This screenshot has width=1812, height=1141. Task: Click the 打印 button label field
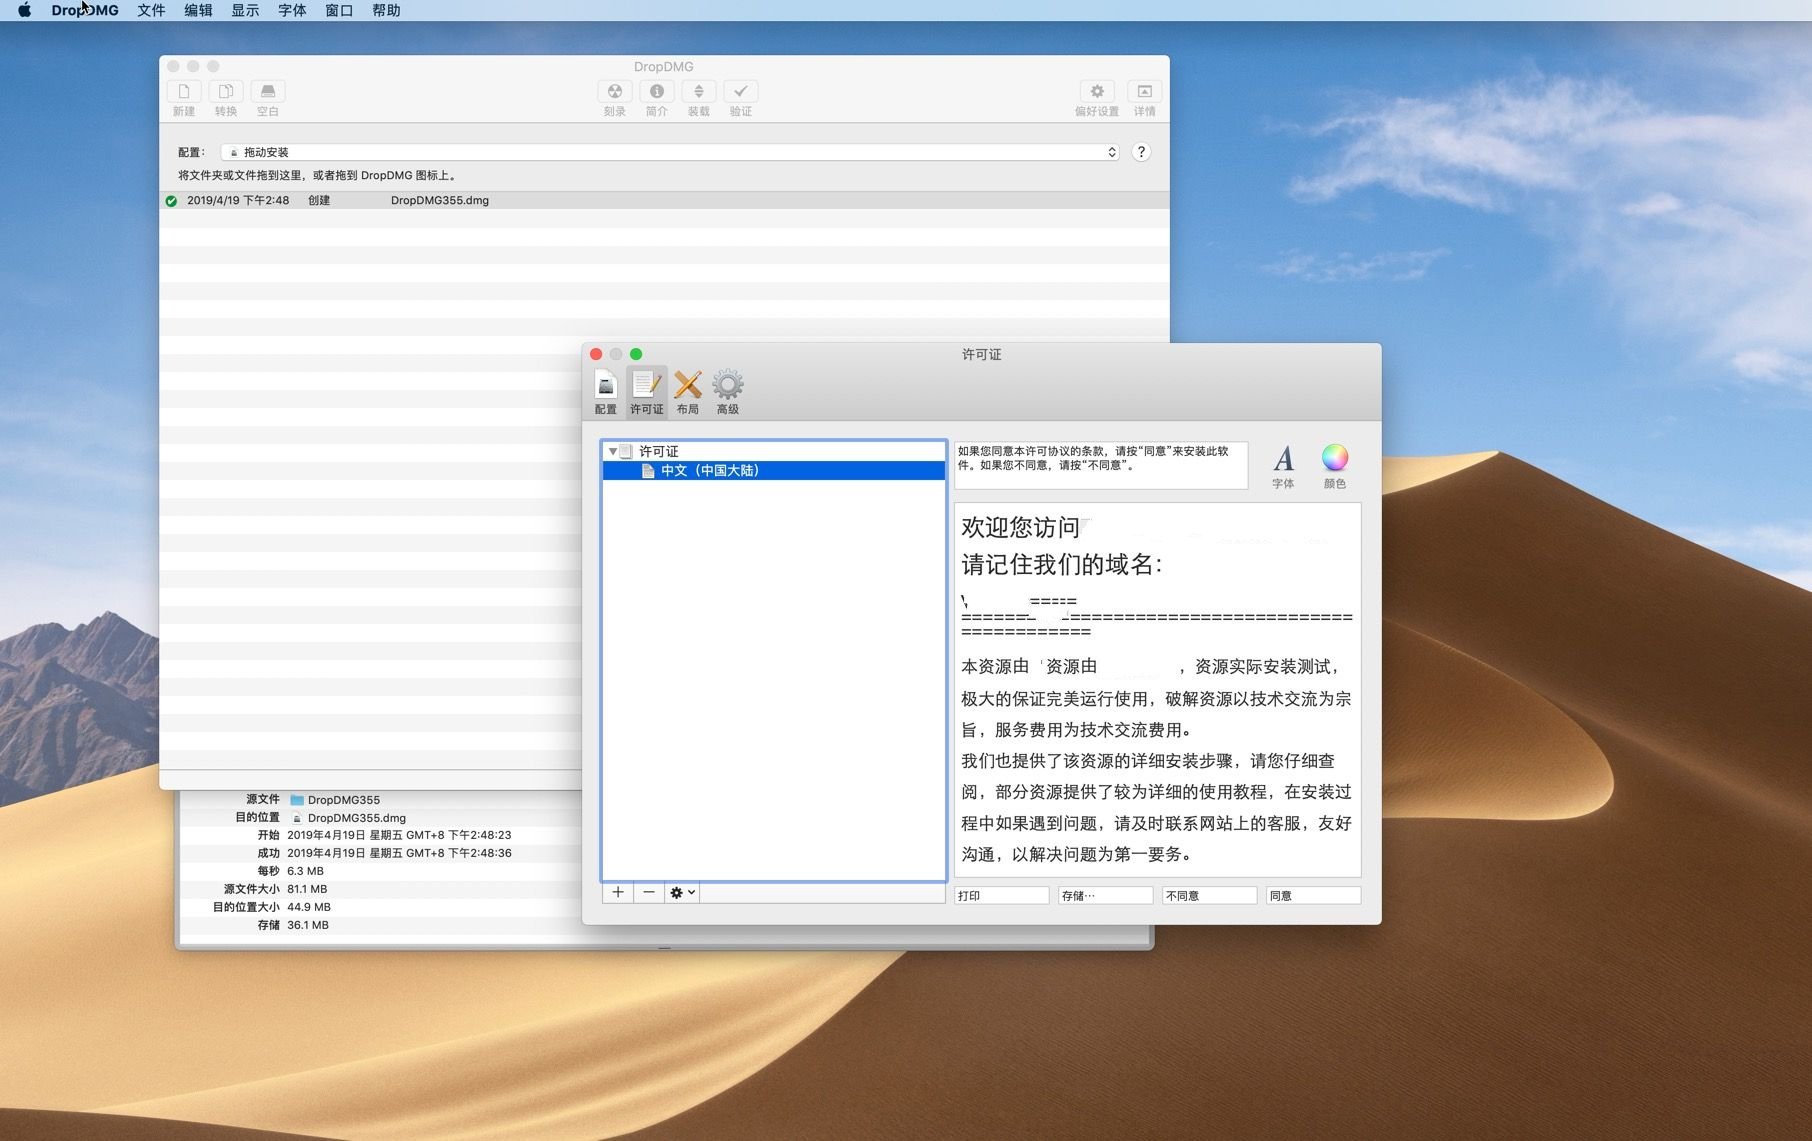(1001, 896)
